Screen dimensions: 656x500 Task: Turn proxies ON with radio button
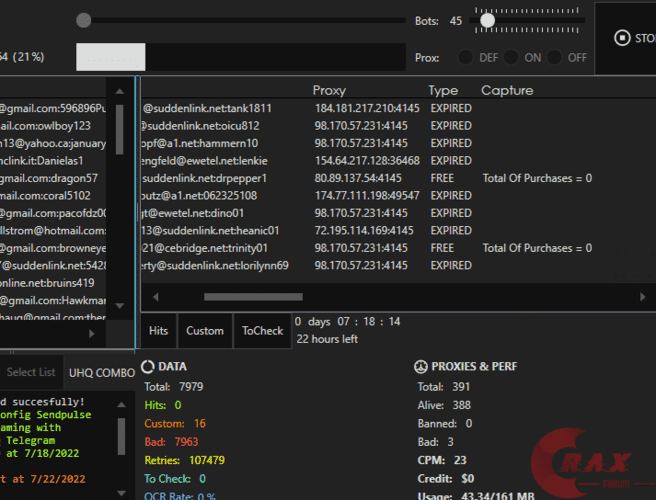click(x=512, y=58)
